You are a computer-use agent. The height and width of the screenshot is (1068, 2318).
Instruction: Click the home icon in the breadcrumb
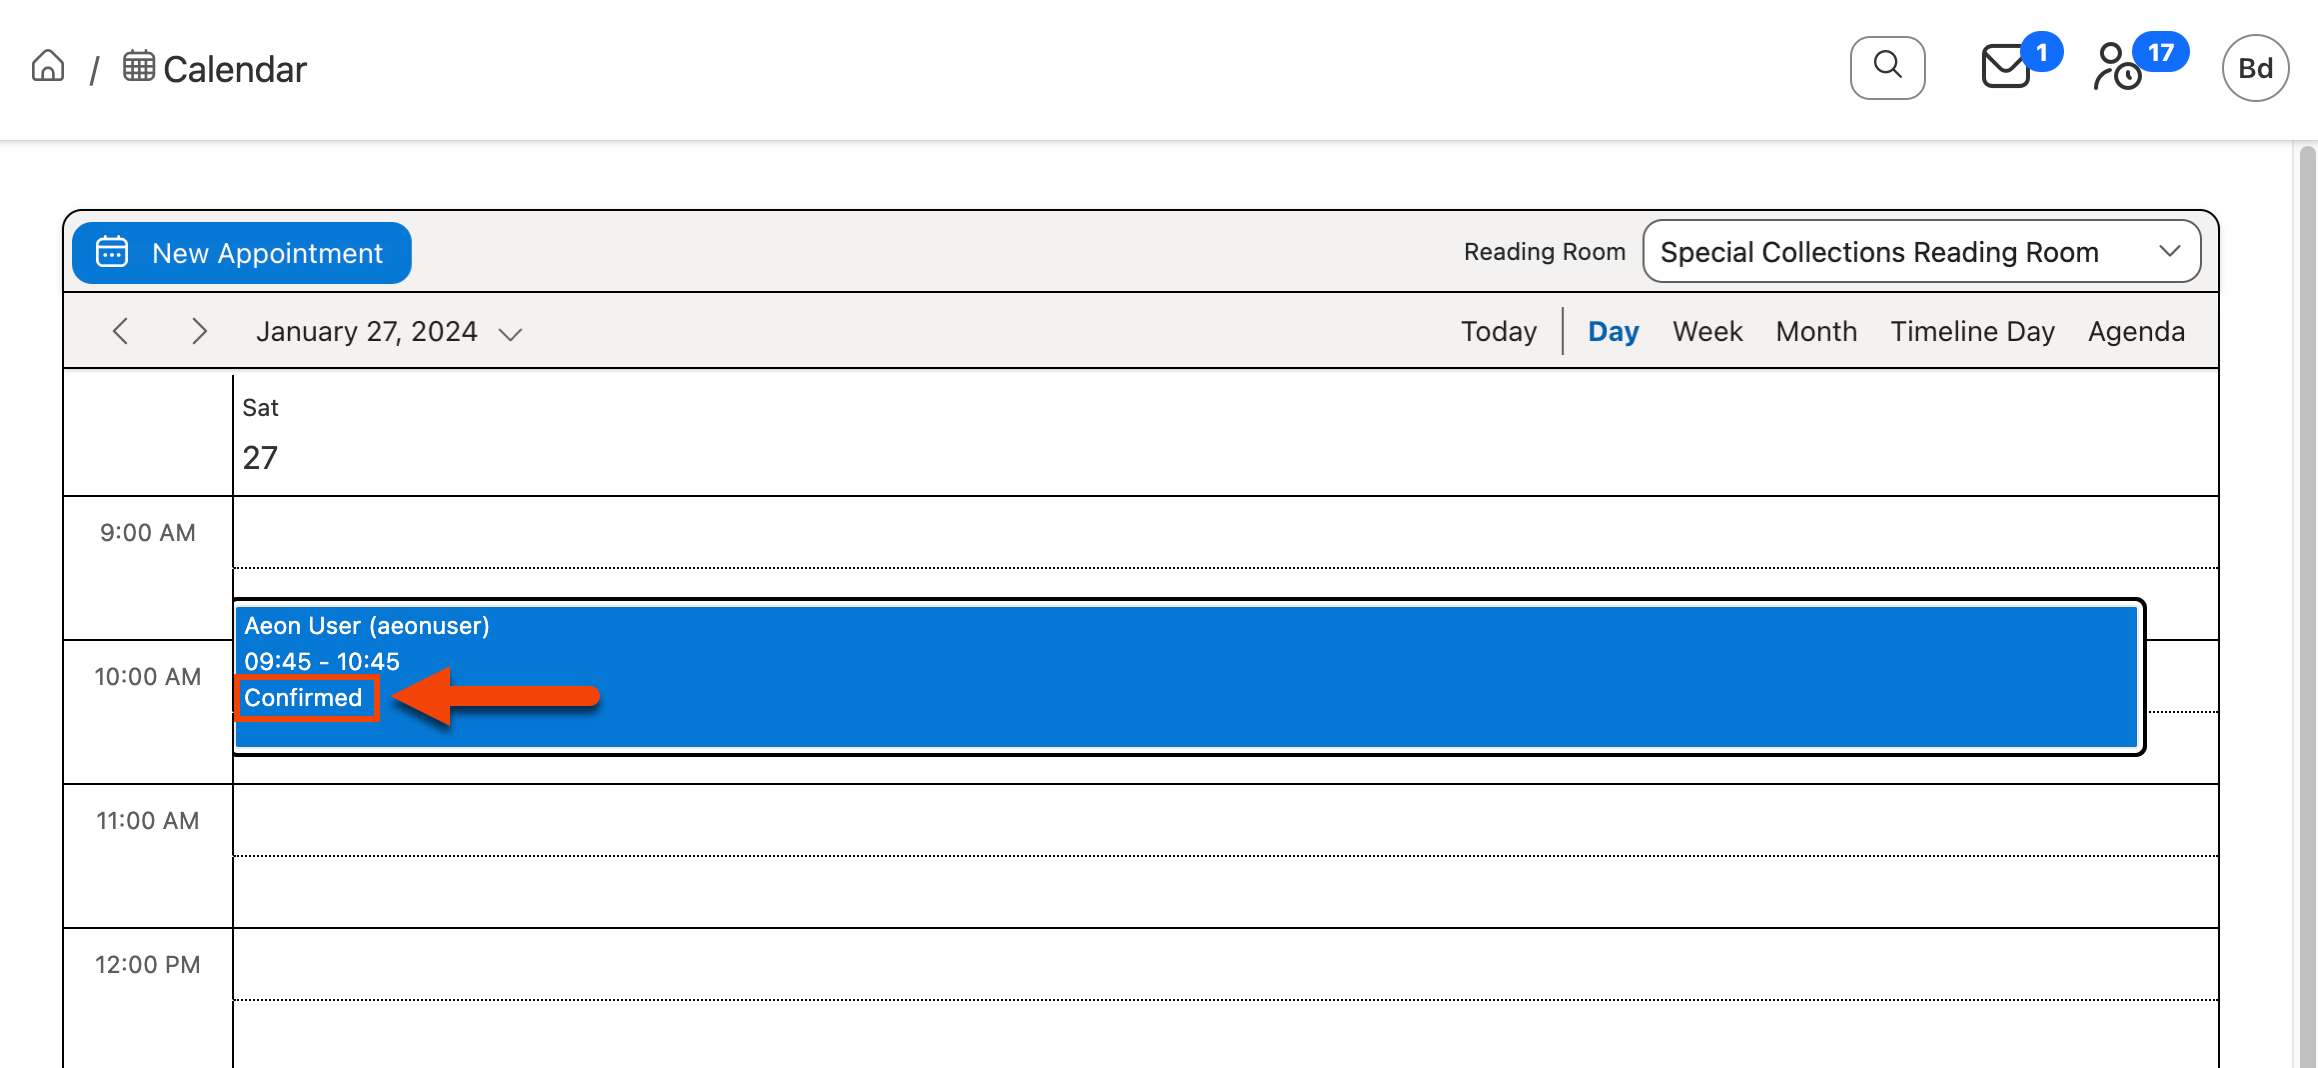click(45, 66)
